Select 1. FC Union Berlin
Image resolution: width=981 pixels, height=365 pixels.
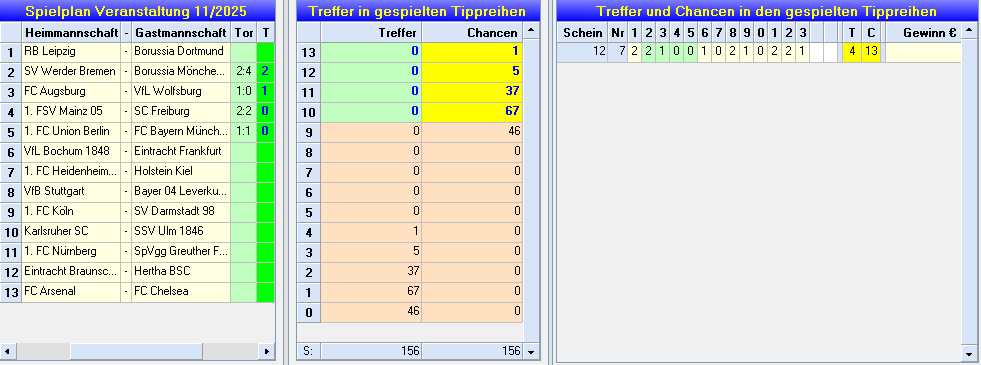70,131
